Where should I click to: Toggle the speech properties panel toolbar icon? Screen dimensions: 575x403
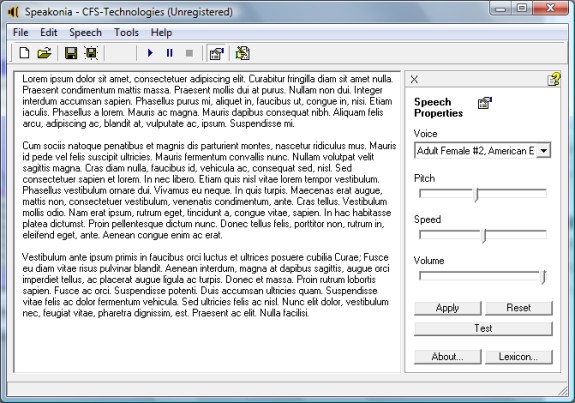pos(217,53)
